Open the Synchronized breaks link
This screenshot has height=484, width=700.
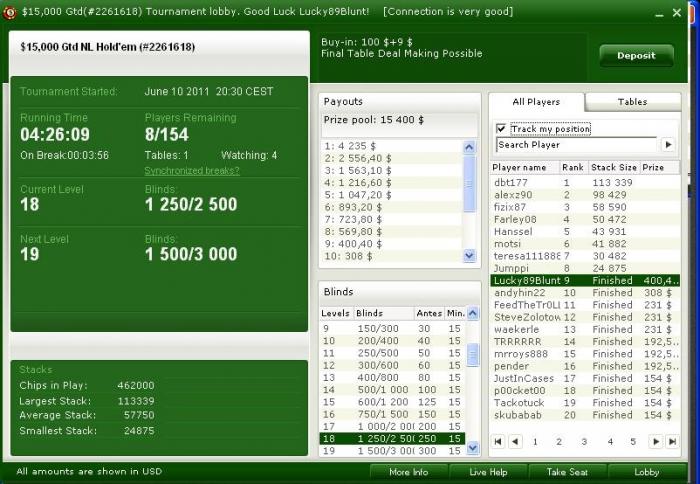pyautogui.click(x=192, y=171)
